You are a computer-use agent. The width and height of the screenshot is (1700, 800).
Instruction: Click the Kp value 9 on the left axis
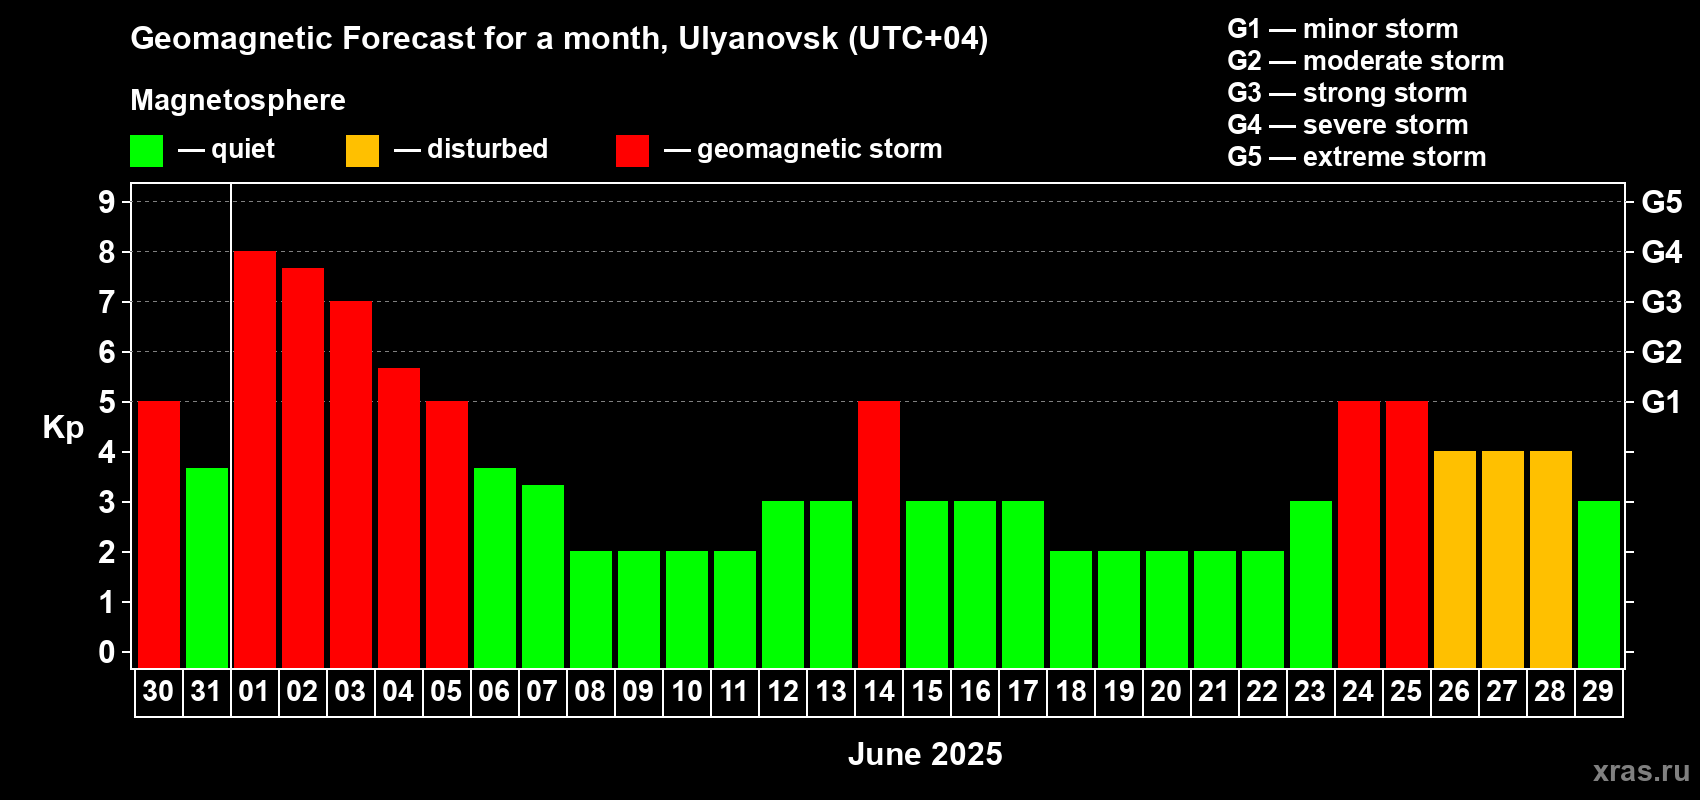pos(107,202)
